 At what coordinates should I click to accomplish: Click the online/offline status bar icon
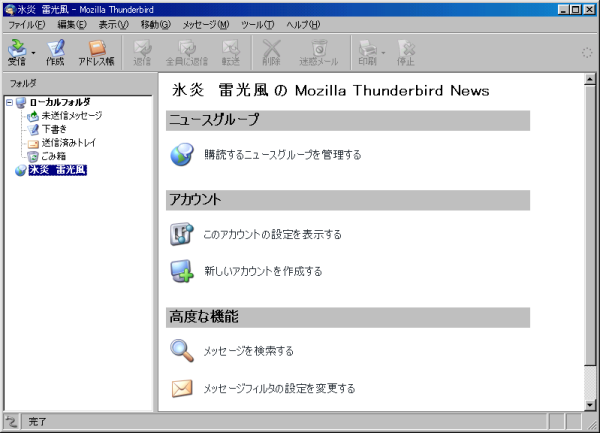pos(11,422)
